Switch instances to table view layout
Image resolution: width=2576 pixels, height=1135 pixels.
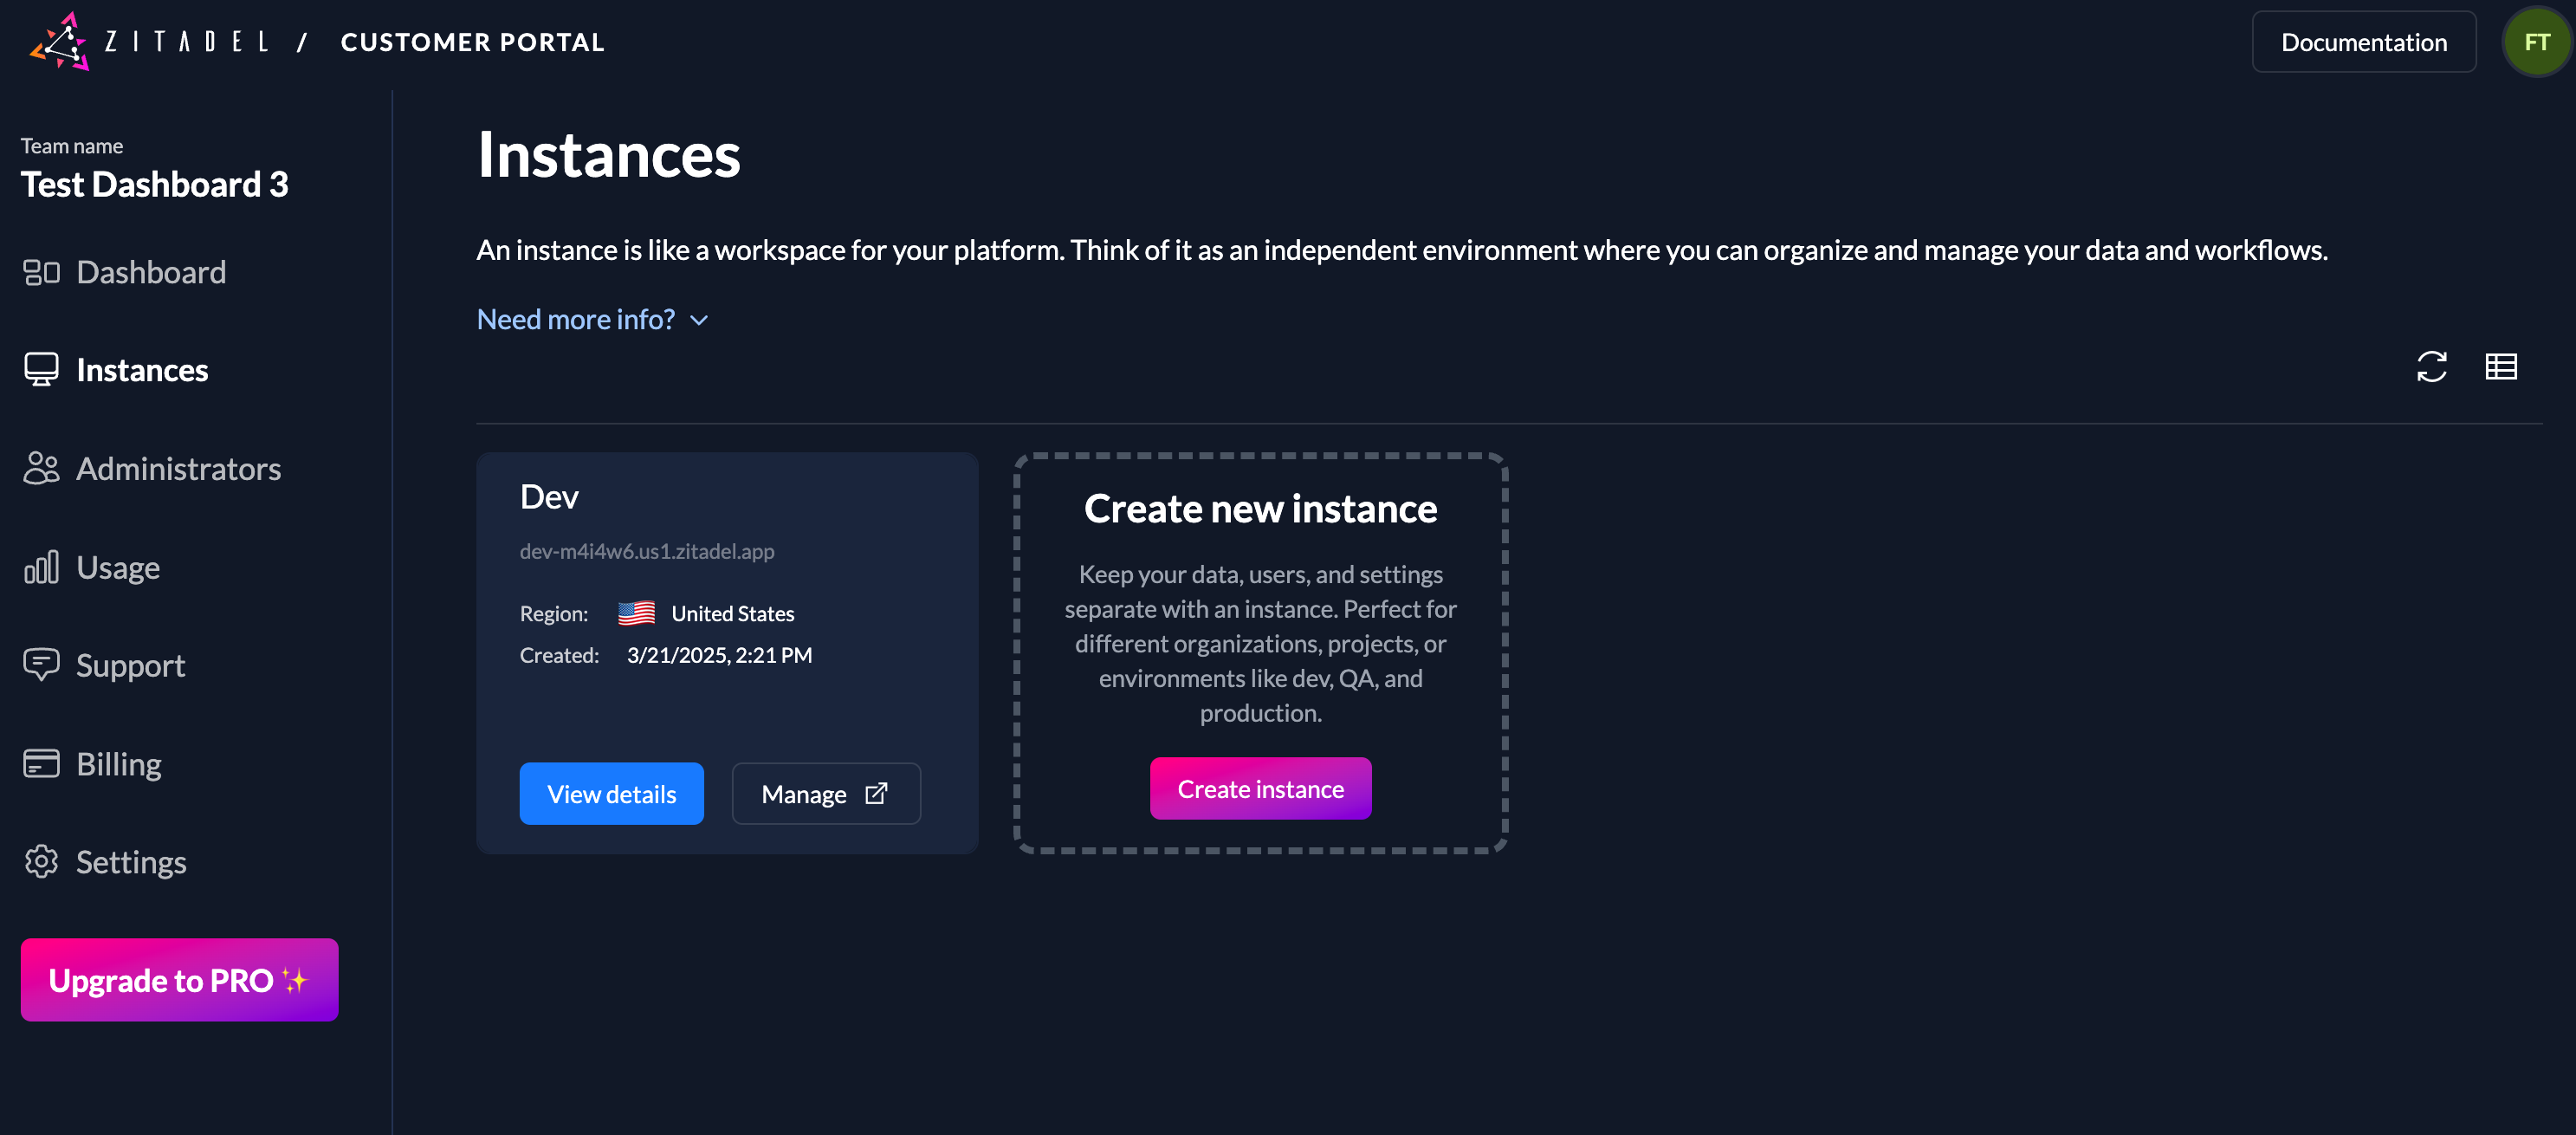[2501, 366]
